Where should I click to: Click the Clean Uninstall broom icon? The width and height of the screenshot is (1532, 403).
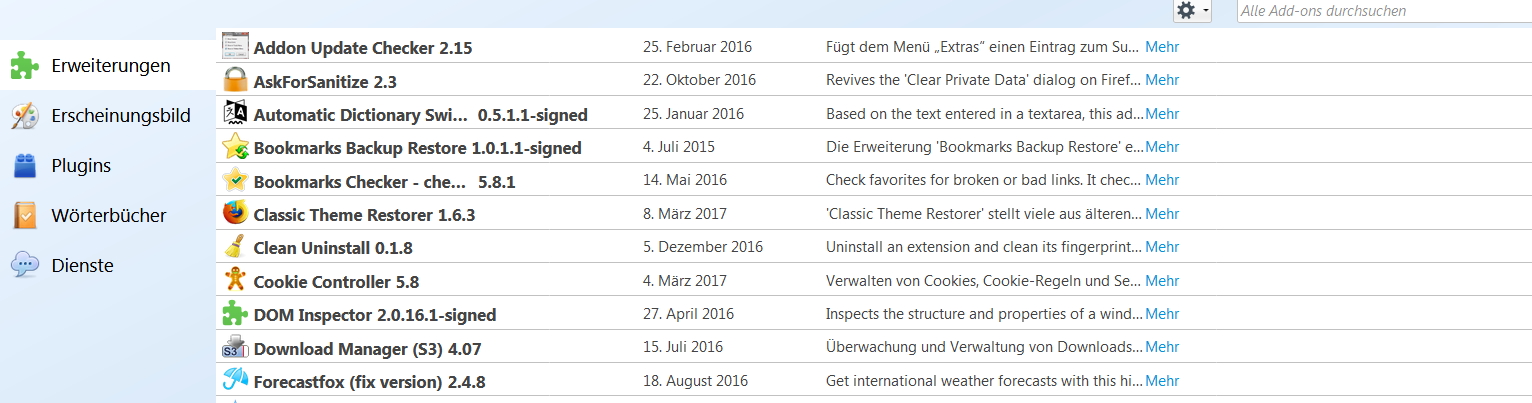coord(235,246)
